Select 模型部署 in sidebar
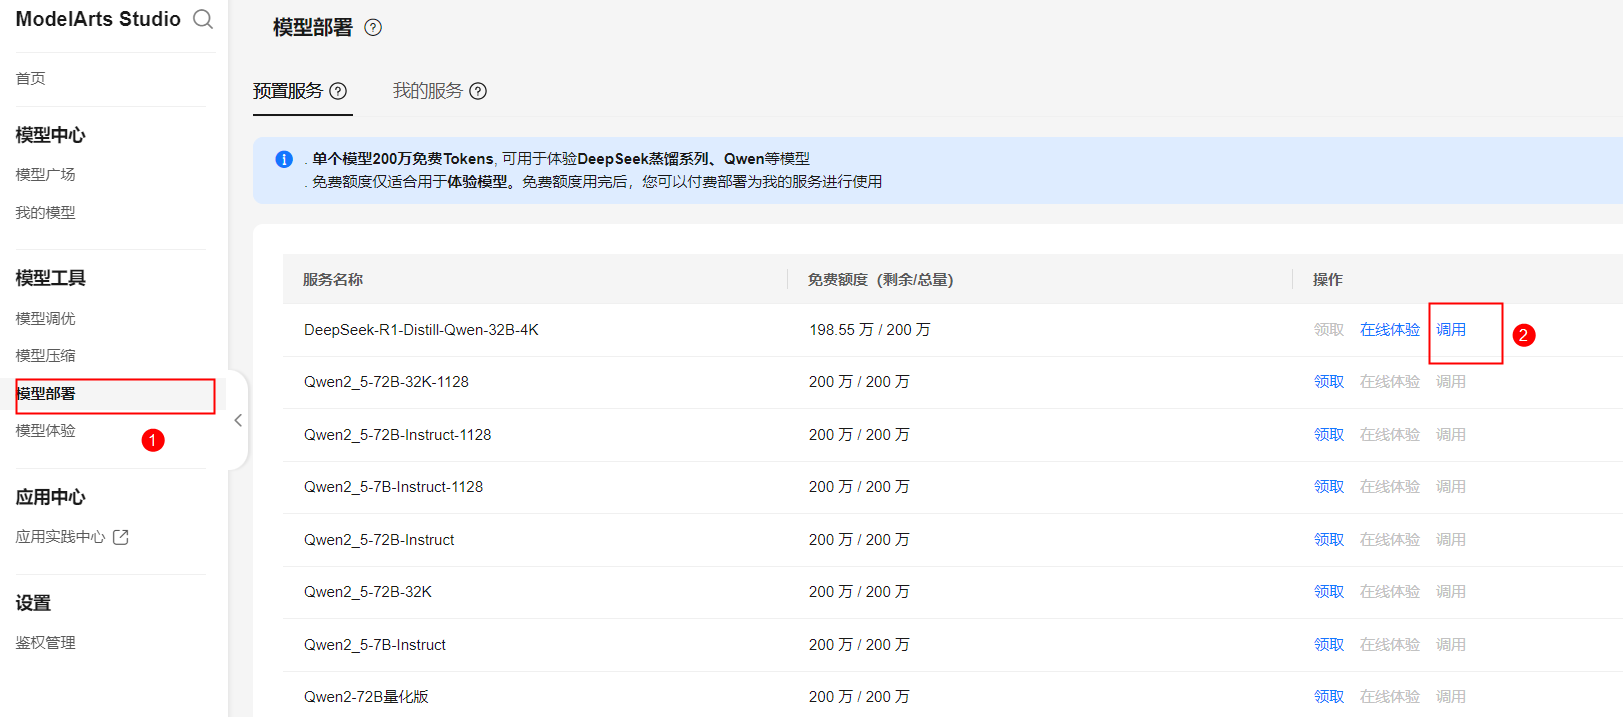Viewport: 1623px width, 717px height. pos(46,393)
